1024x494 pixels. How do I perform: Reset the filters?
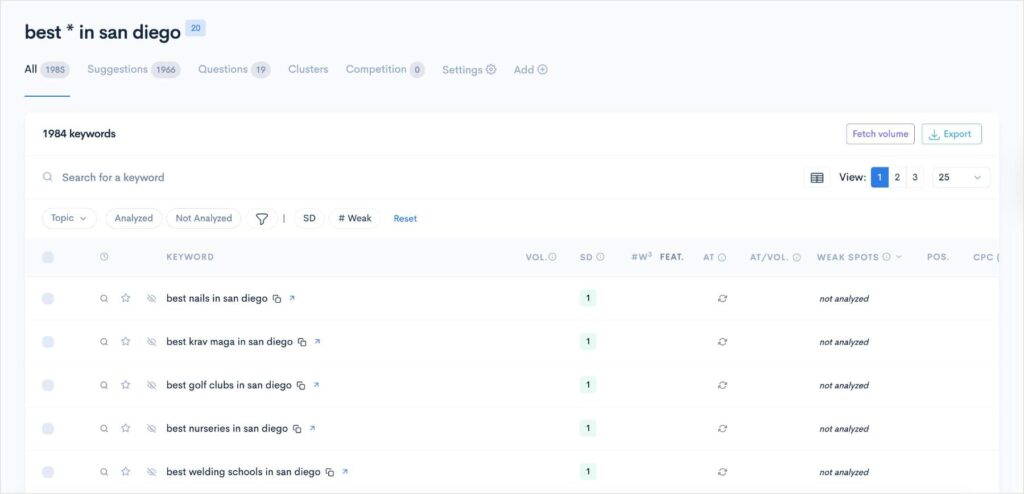pyautogui.click(x=405, y=219)
